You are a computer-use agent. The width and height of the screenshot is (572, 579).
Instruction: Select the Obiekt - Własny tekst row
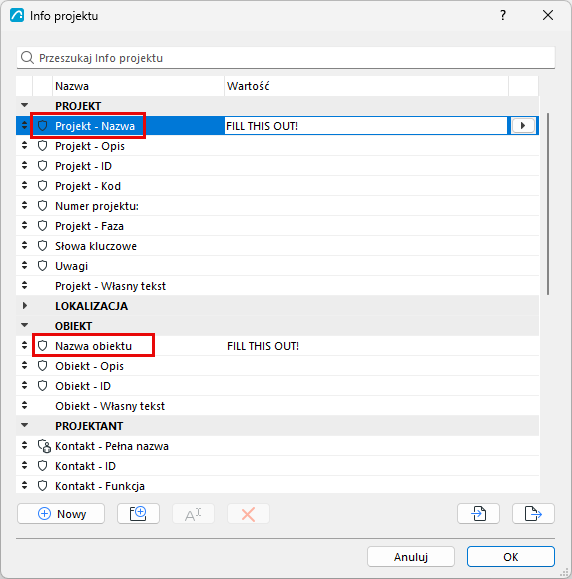(277, 406)
